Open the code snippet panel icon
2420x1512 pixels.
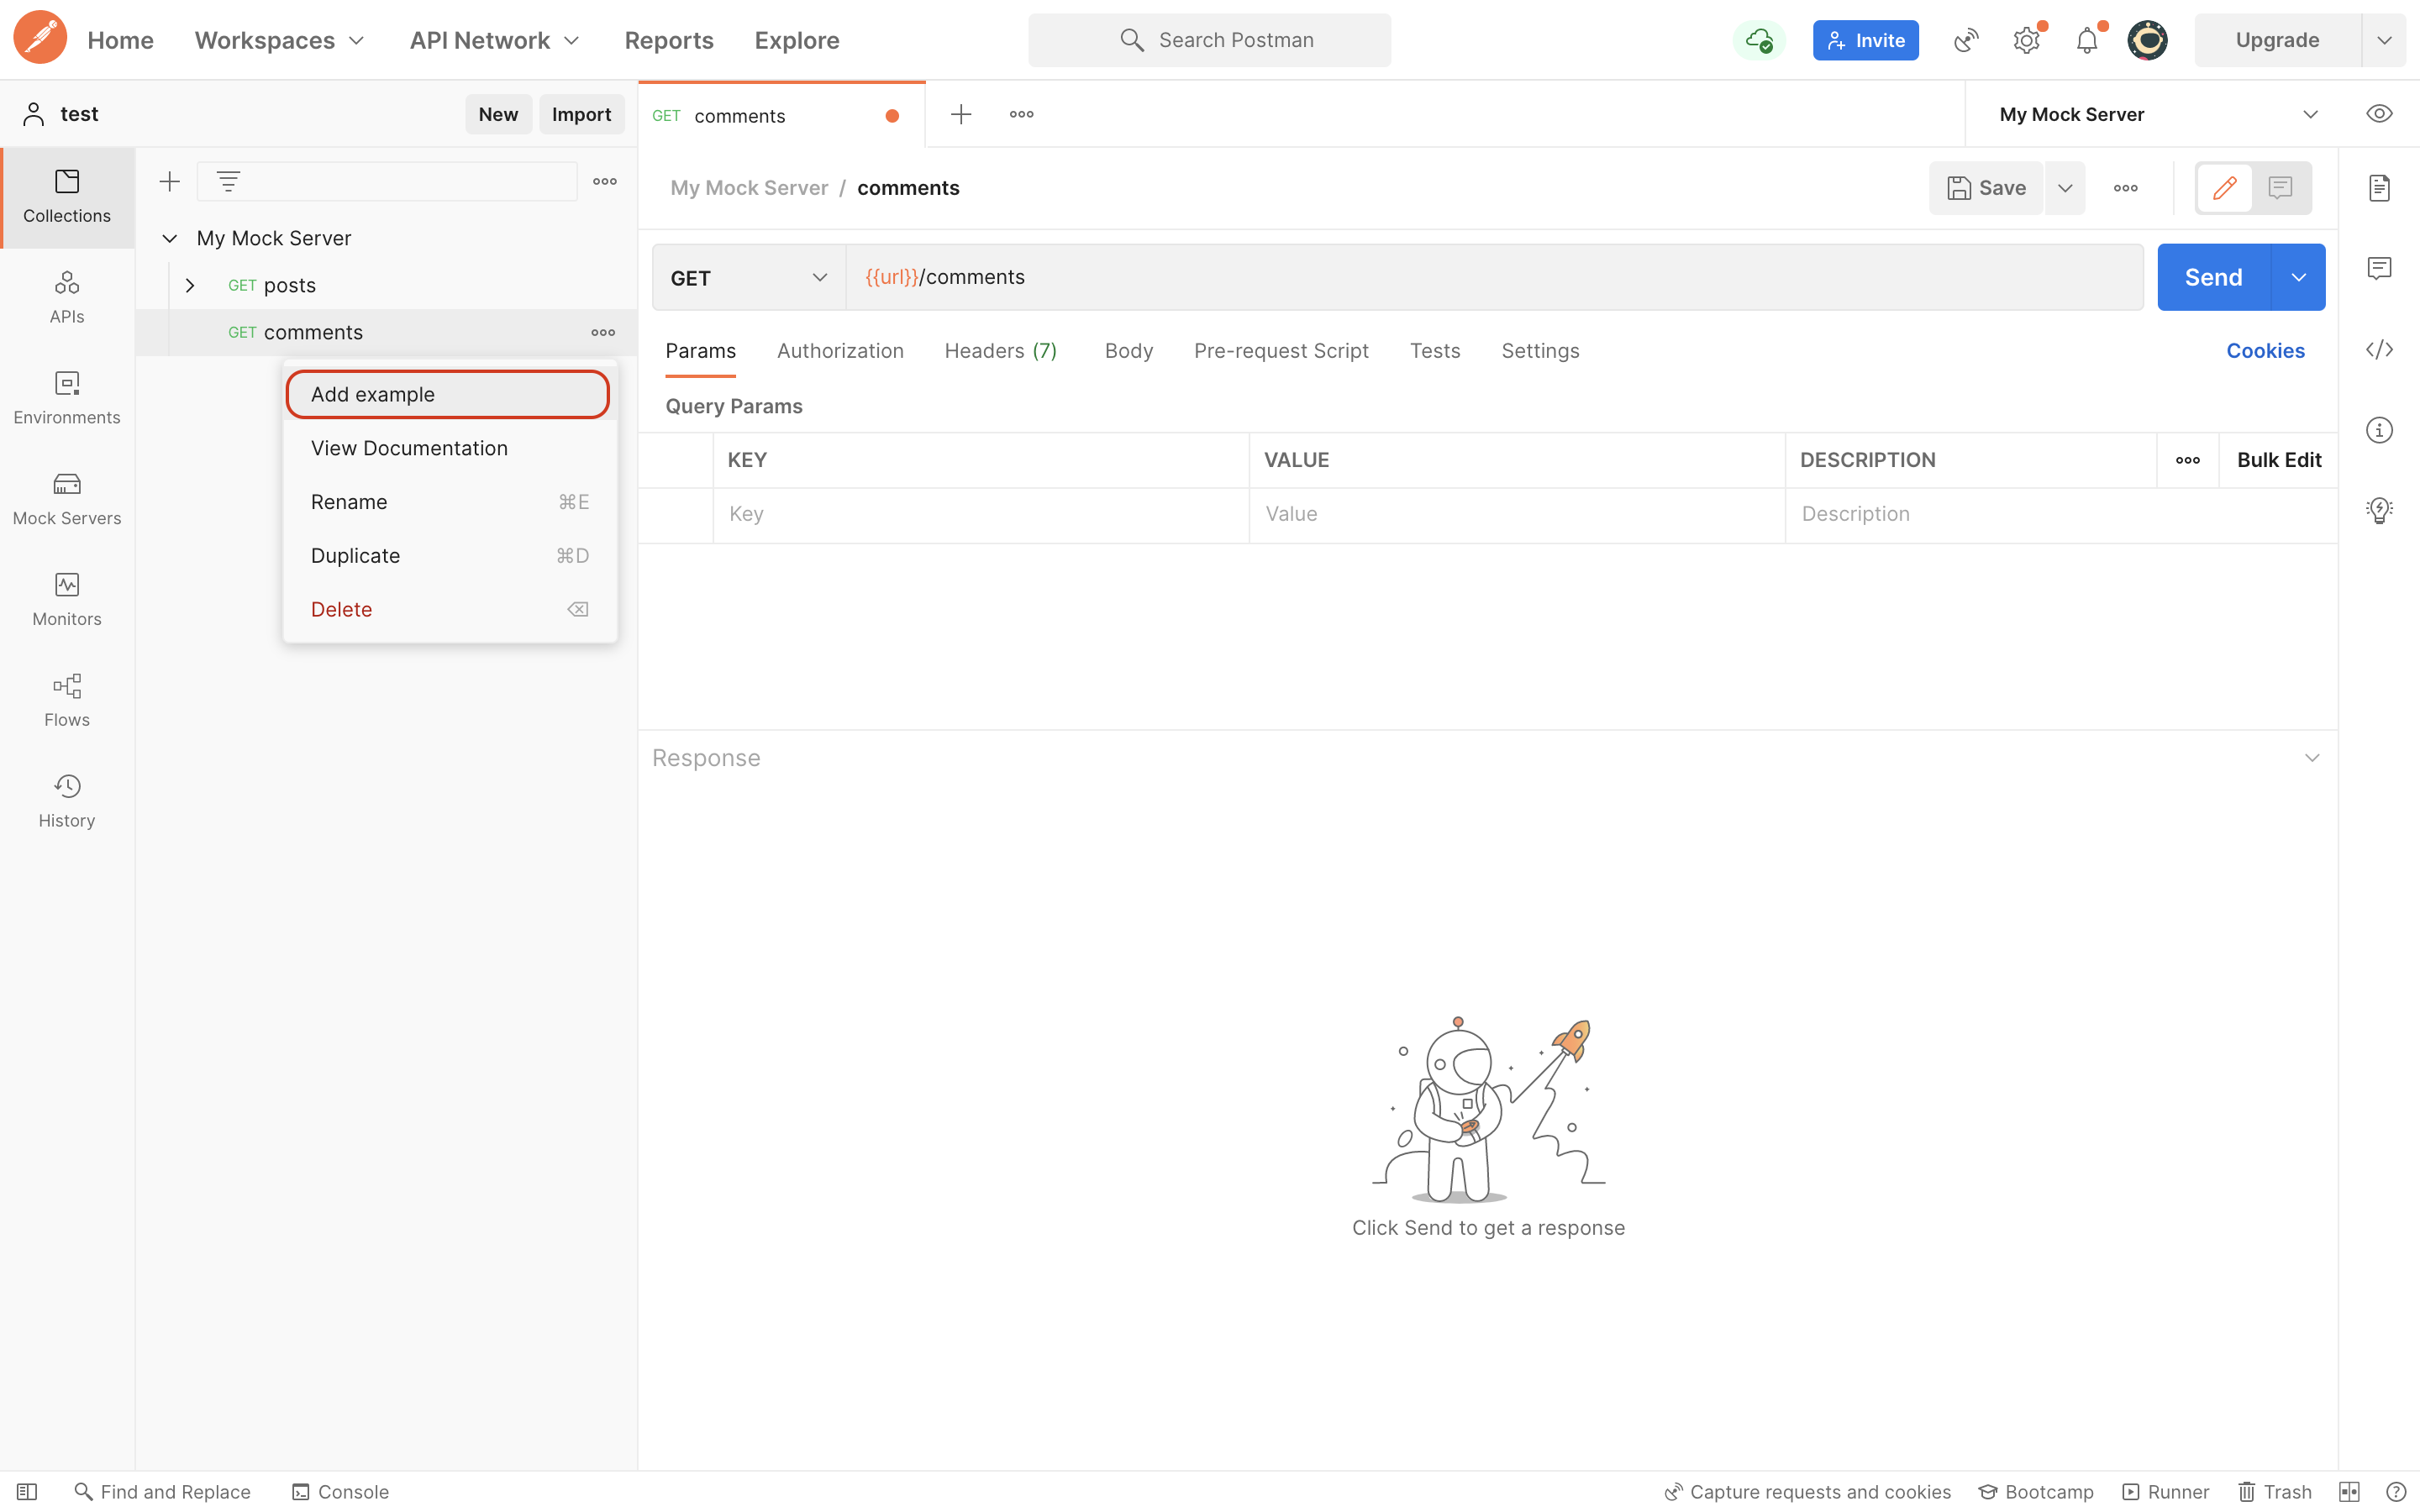click(x=2379, y=350)
